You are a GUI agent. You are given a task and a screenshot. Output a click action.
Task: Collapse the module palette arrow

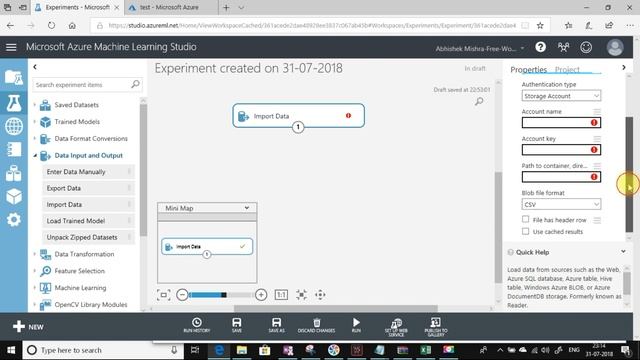pyautogui.click(x=35, y=67)
